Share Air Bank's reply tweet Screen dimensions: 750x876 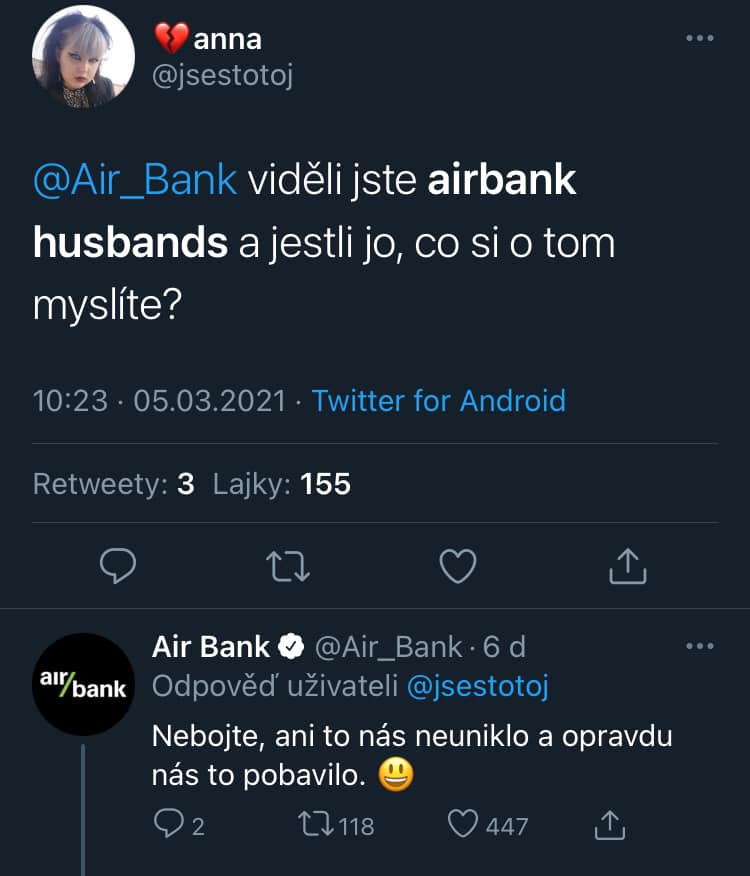click(x=608, y=824)
